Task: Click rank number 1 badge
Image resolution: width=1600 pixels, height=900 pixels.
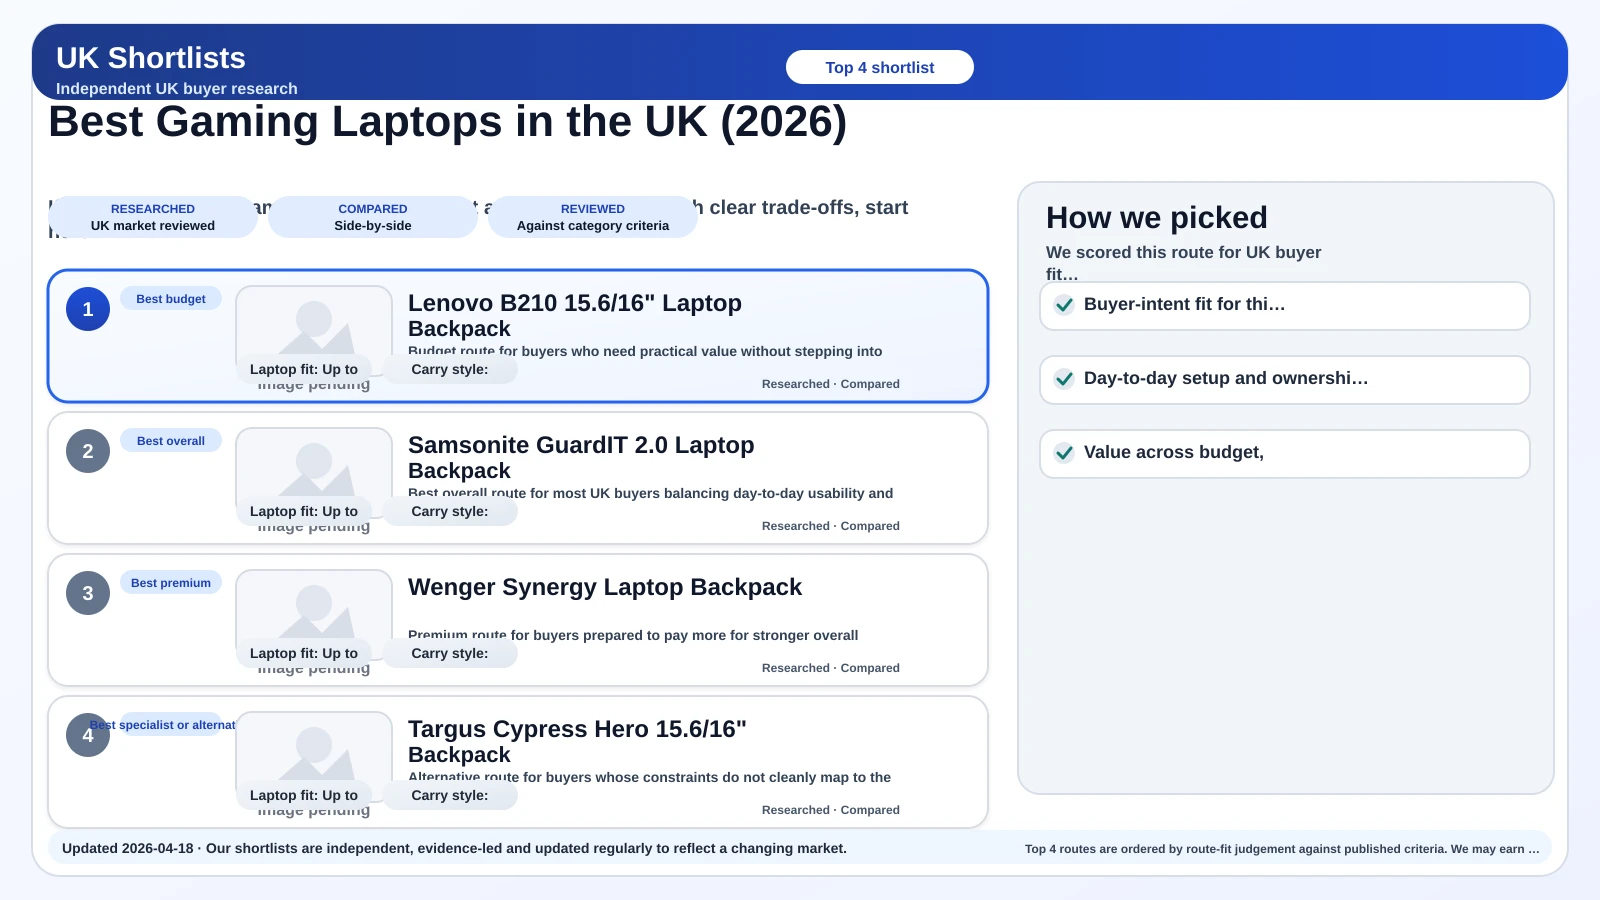Action: tap(88, 309)
